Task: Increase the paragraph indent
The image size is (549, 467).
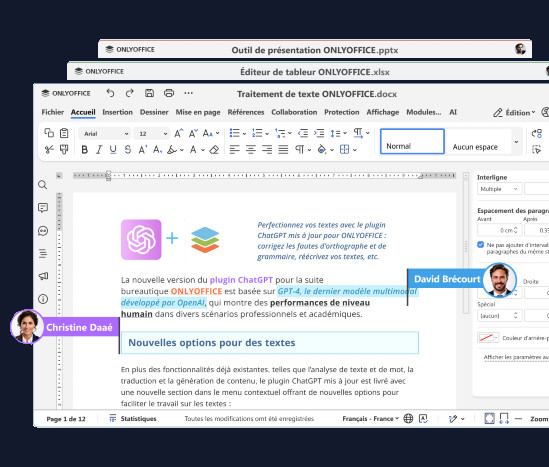Action: (319, 133)
